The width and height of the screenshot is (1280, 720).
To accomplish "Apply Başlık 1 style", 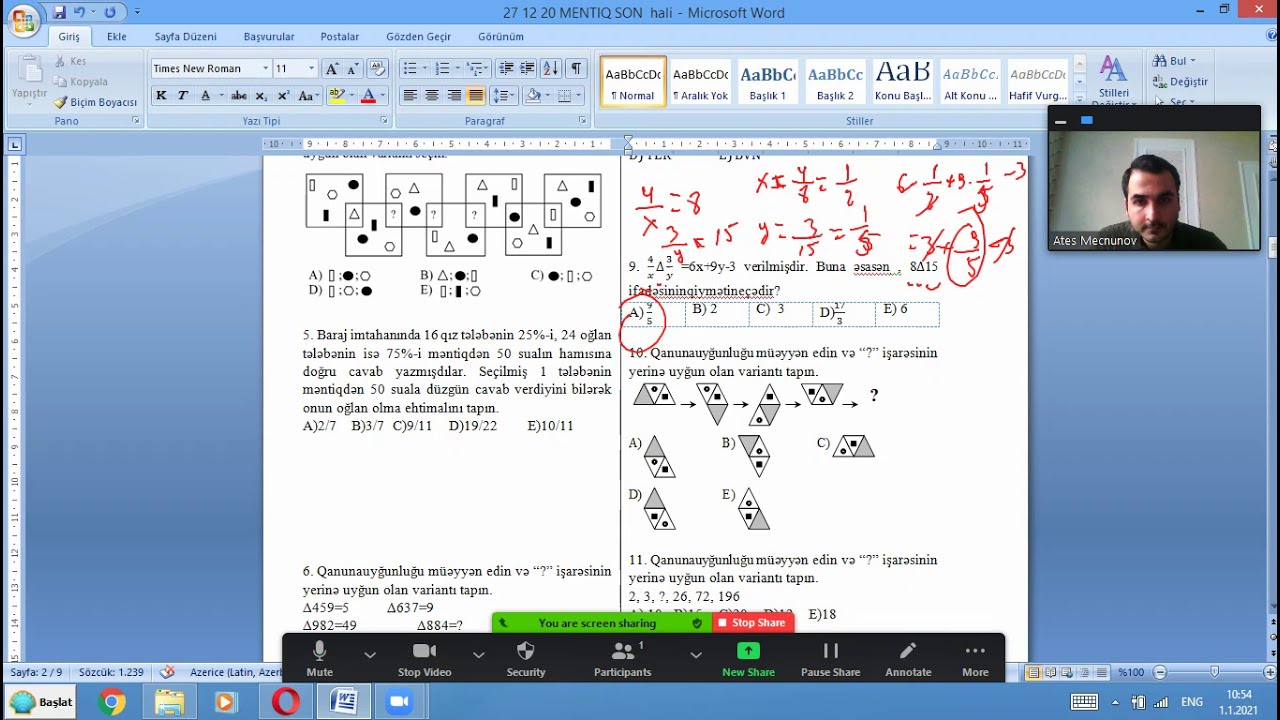I will point(768,82).
